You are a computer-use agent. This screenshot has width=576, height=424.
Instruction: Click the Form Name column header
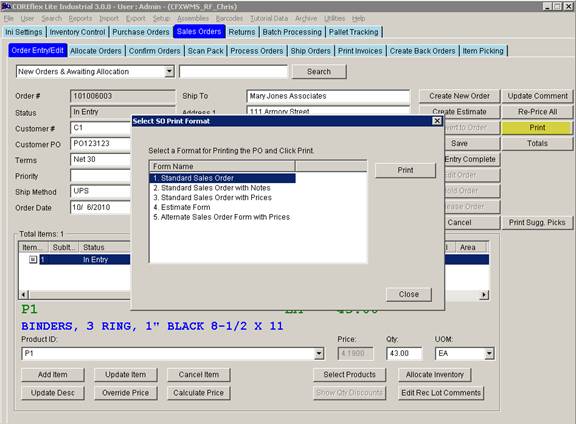coord(222,166)
